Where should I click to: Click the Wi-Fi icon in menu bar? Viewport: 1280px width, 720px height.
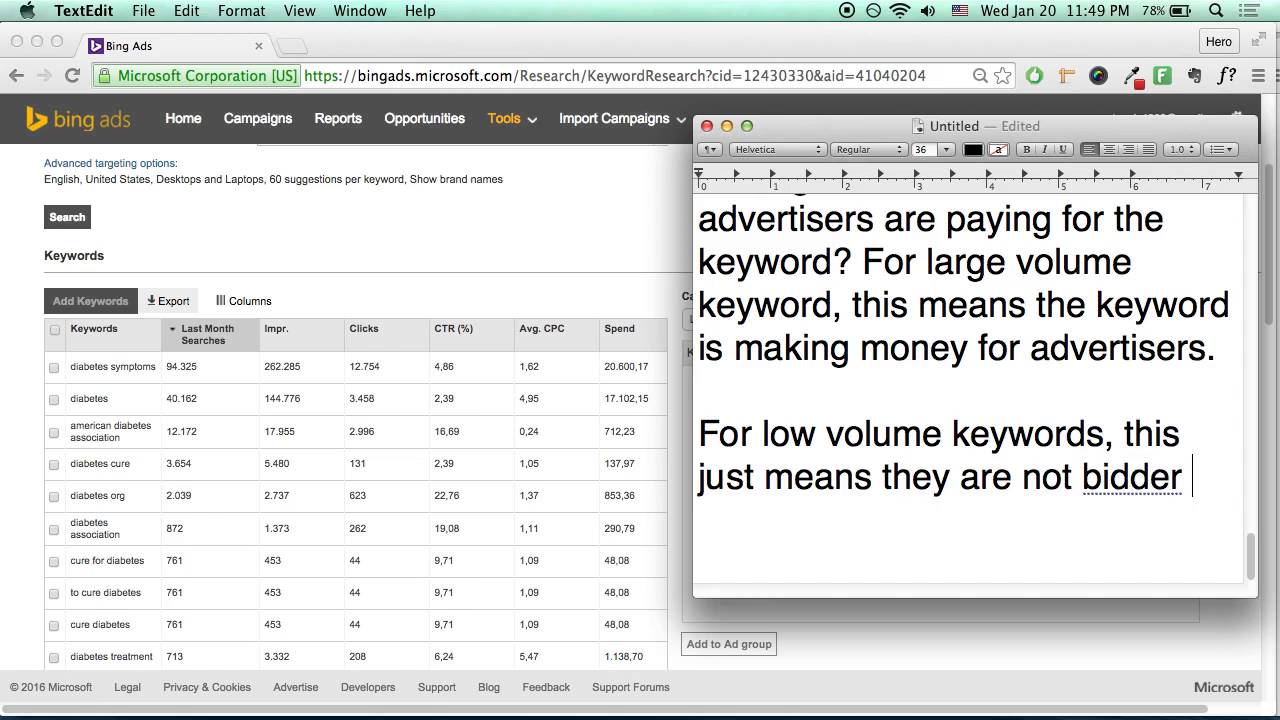pos(899,11)
